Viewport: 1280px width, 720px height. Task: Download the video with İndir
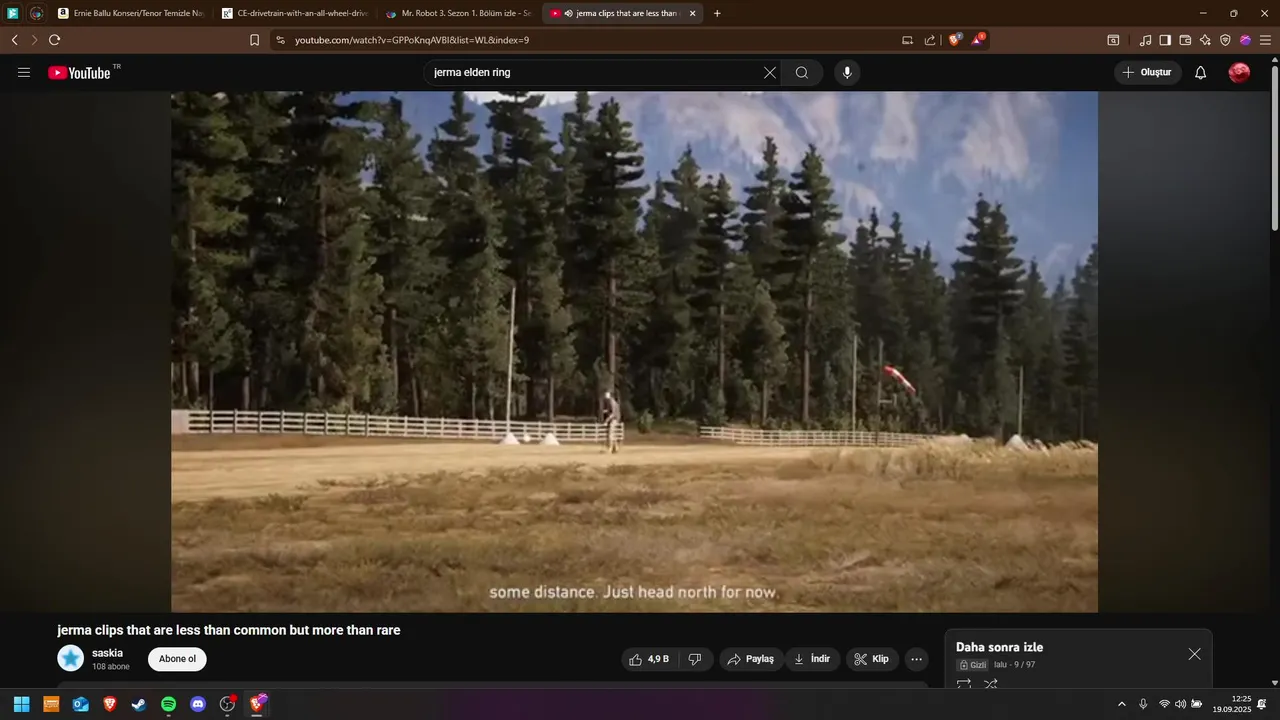click(813, 659)
